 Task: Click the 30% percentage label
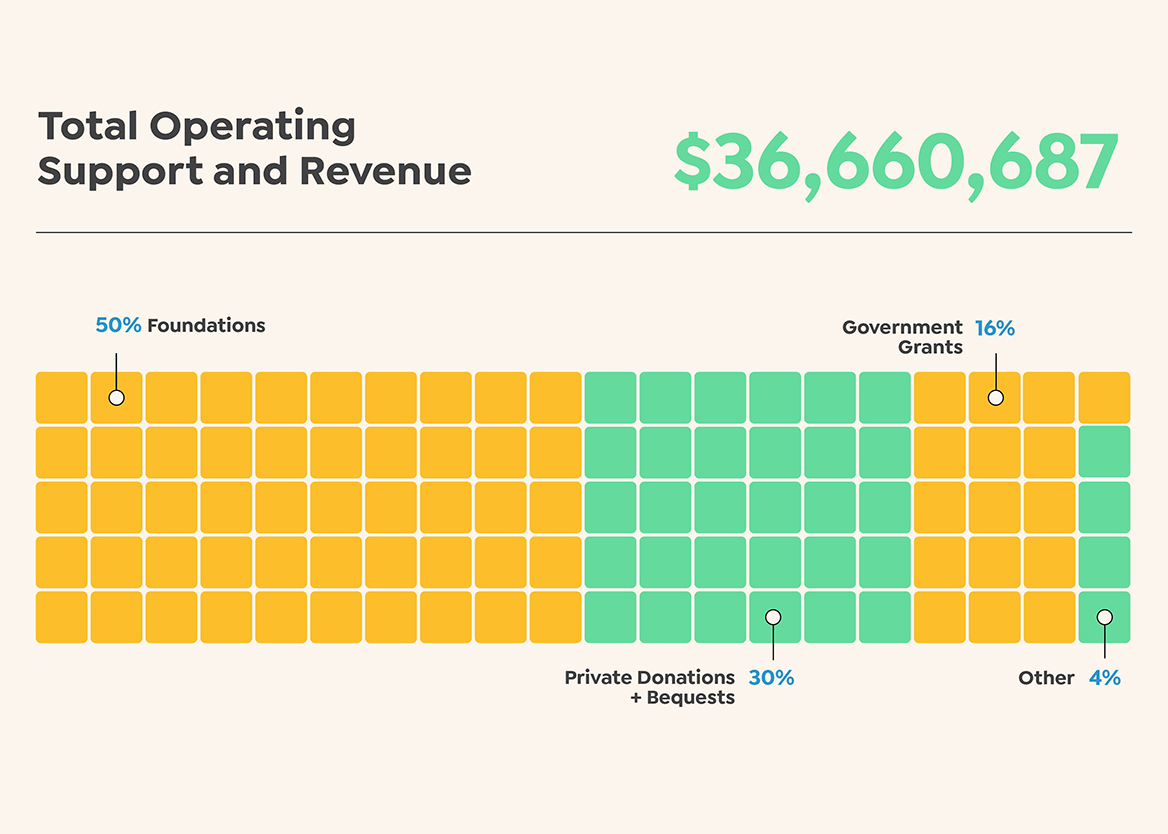pos(771,678)
